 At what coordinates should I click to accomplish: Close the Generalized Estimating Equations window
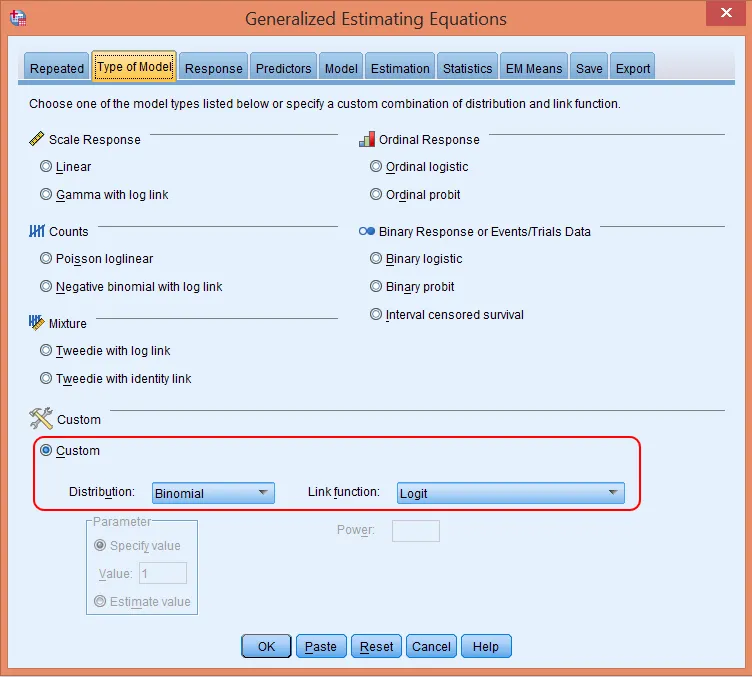(726, 13)
